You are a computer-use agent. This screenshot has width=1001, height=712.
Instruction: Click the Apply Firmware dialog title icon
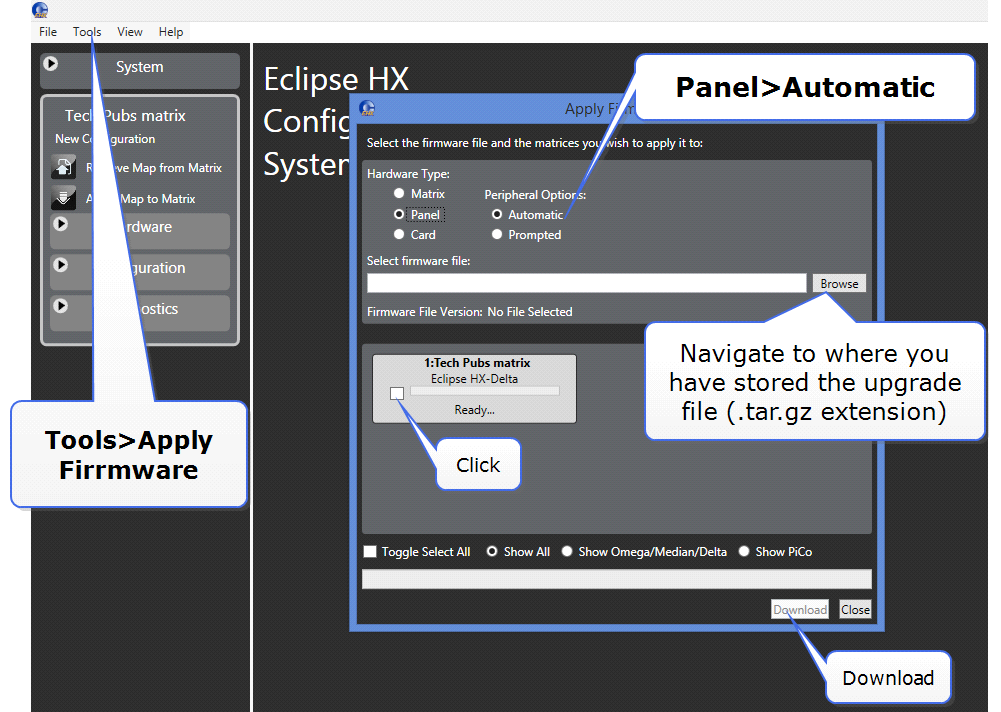pyautogui.click(x=367, y=109)
